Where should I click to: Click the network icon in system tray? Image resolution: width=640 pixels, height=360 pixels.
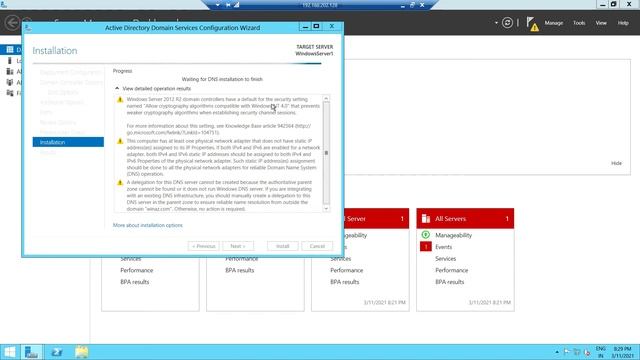coord(577,352)
